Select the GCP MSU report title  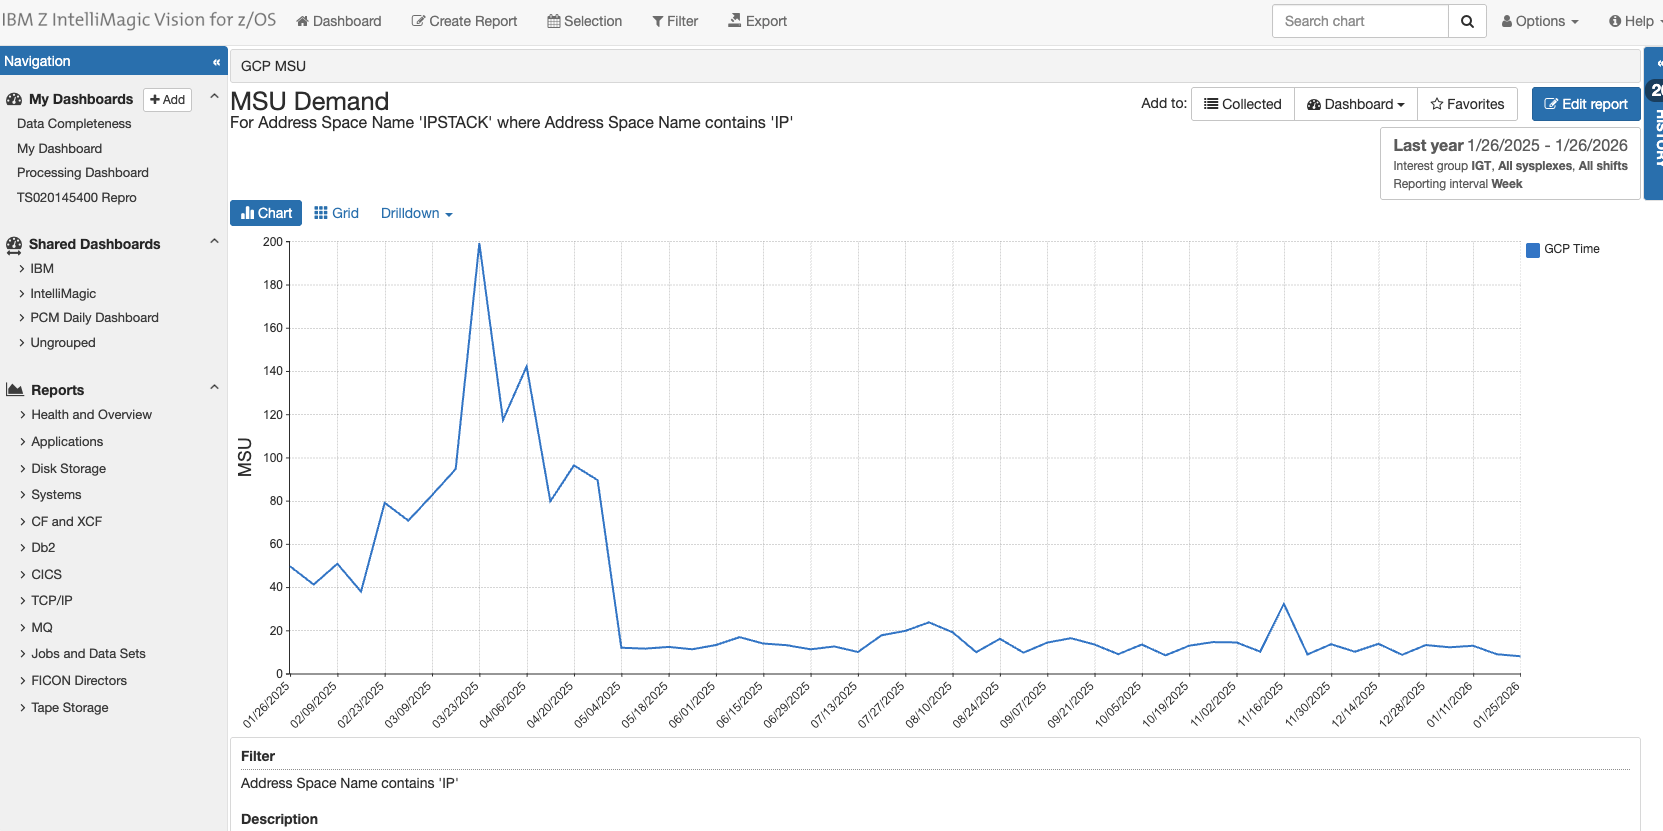[x=273, y=66]
